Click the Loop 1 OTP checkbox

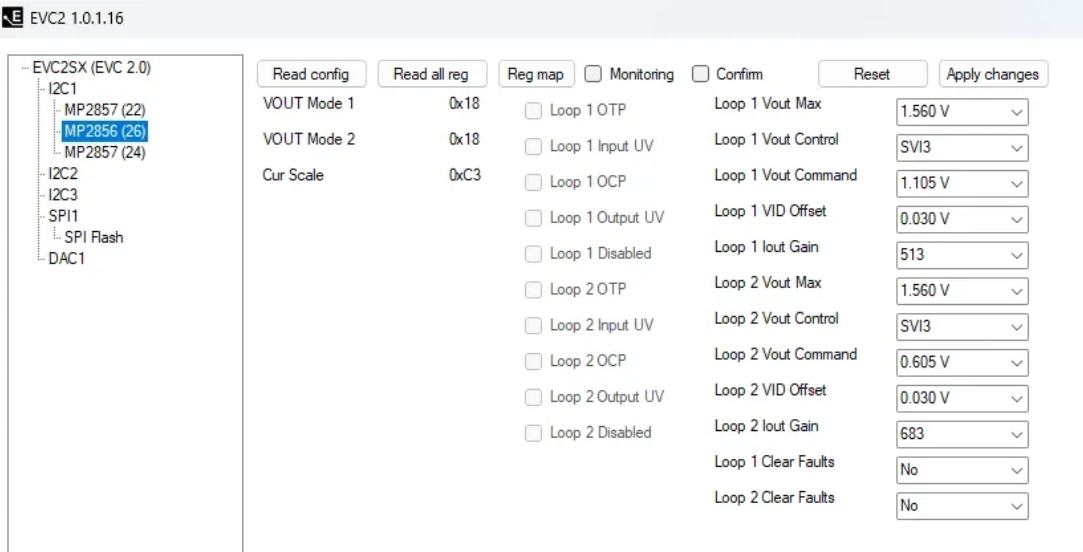pyautogui.click(x=533, y=111)
